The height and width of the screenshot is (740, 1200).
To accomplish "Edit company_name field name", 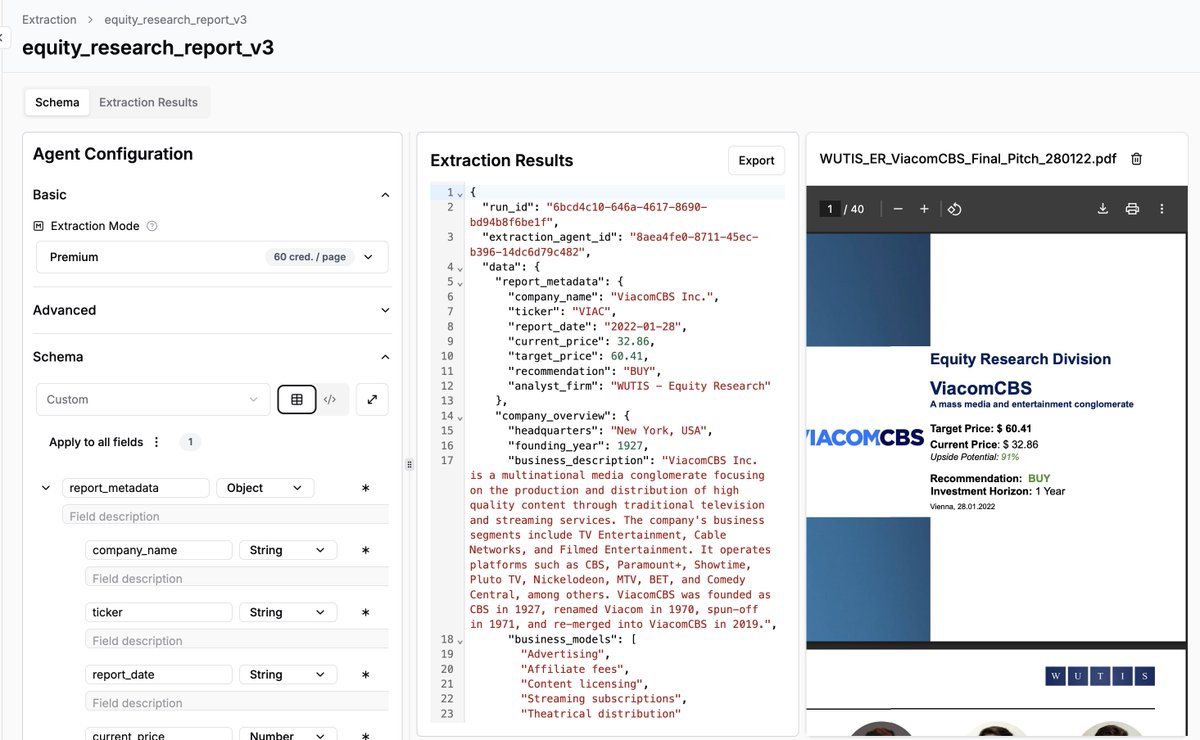I will pos(158,550).
